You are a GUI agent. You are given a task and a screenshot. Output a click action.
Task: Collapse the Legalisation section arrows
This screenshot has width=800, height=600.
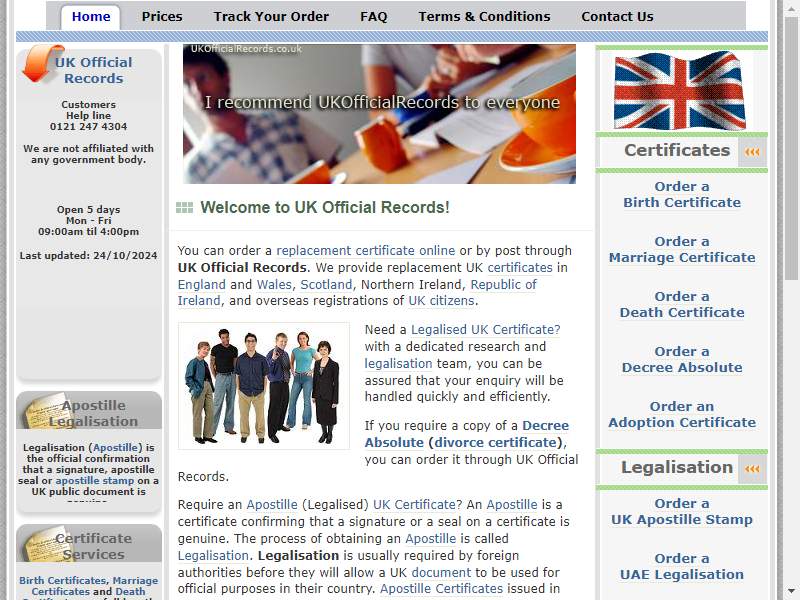(x=752, y=468)
